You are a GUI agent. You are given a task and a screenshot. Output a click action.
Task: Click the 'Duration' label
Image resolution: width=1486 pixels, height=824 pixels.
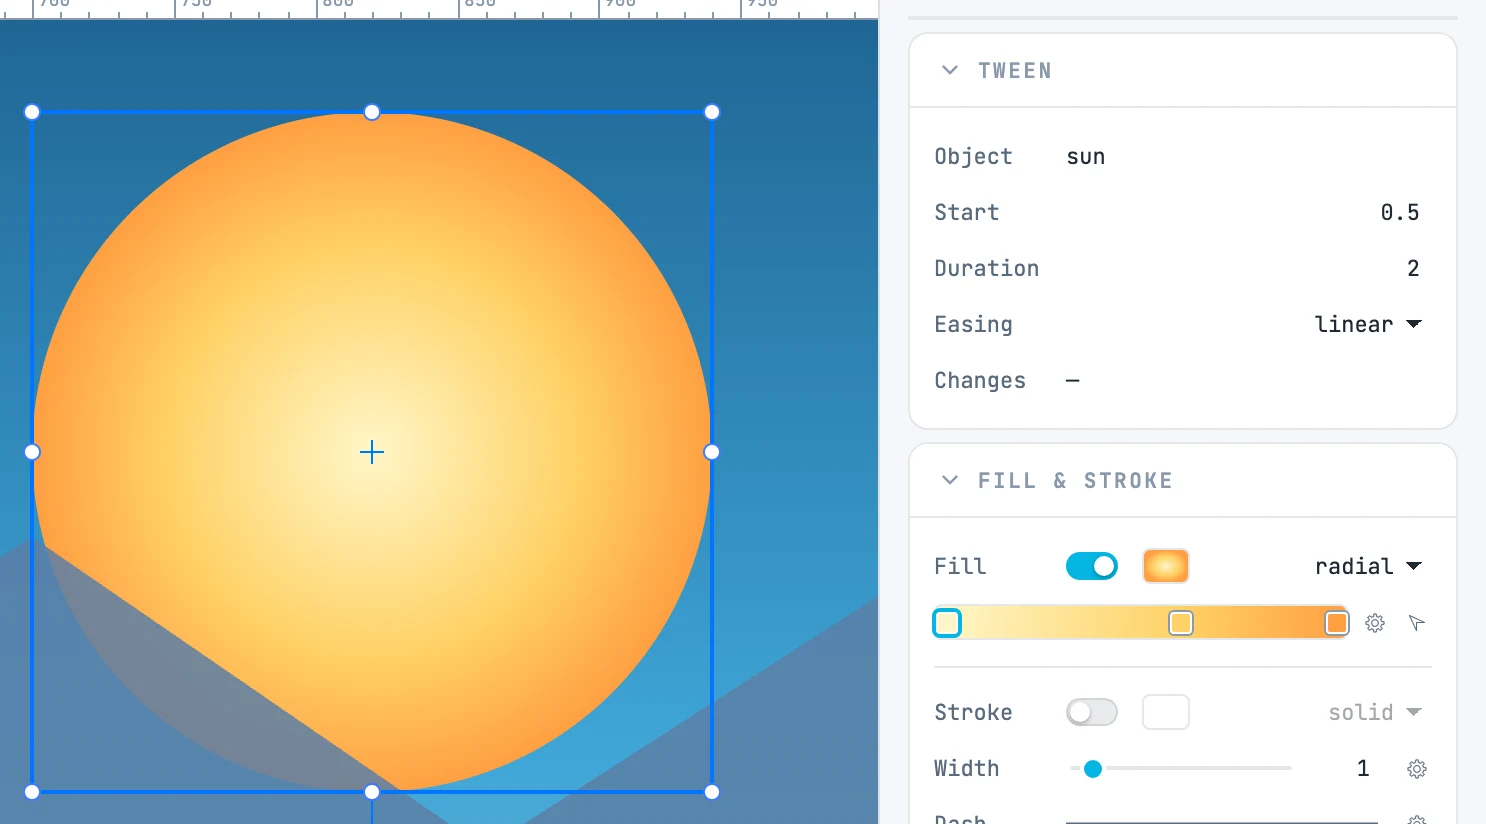point(987,268)
